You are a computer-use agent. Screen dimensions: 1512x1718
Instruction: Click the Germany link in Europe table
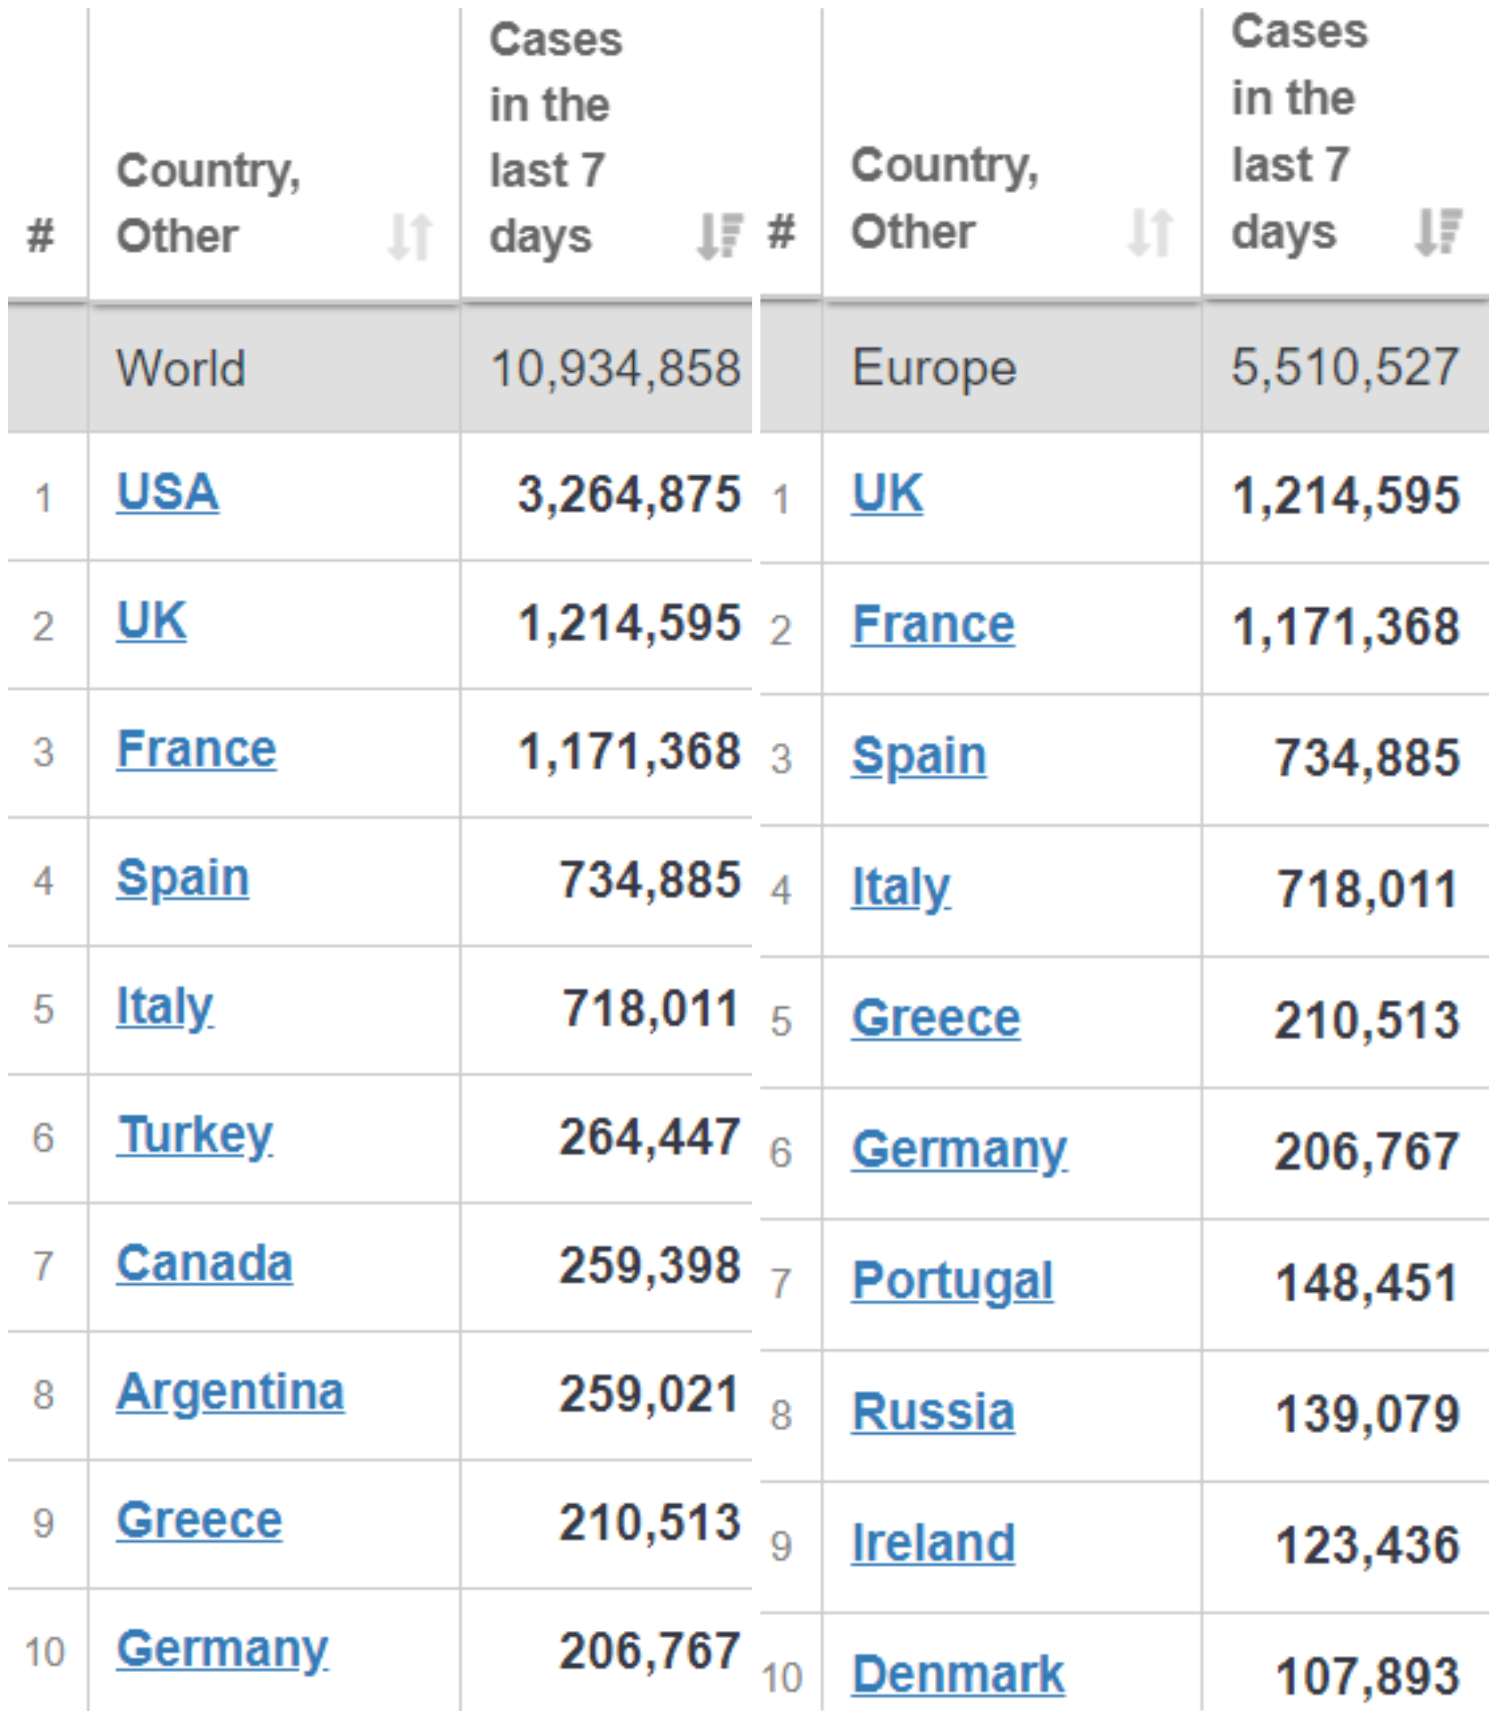959,1150
